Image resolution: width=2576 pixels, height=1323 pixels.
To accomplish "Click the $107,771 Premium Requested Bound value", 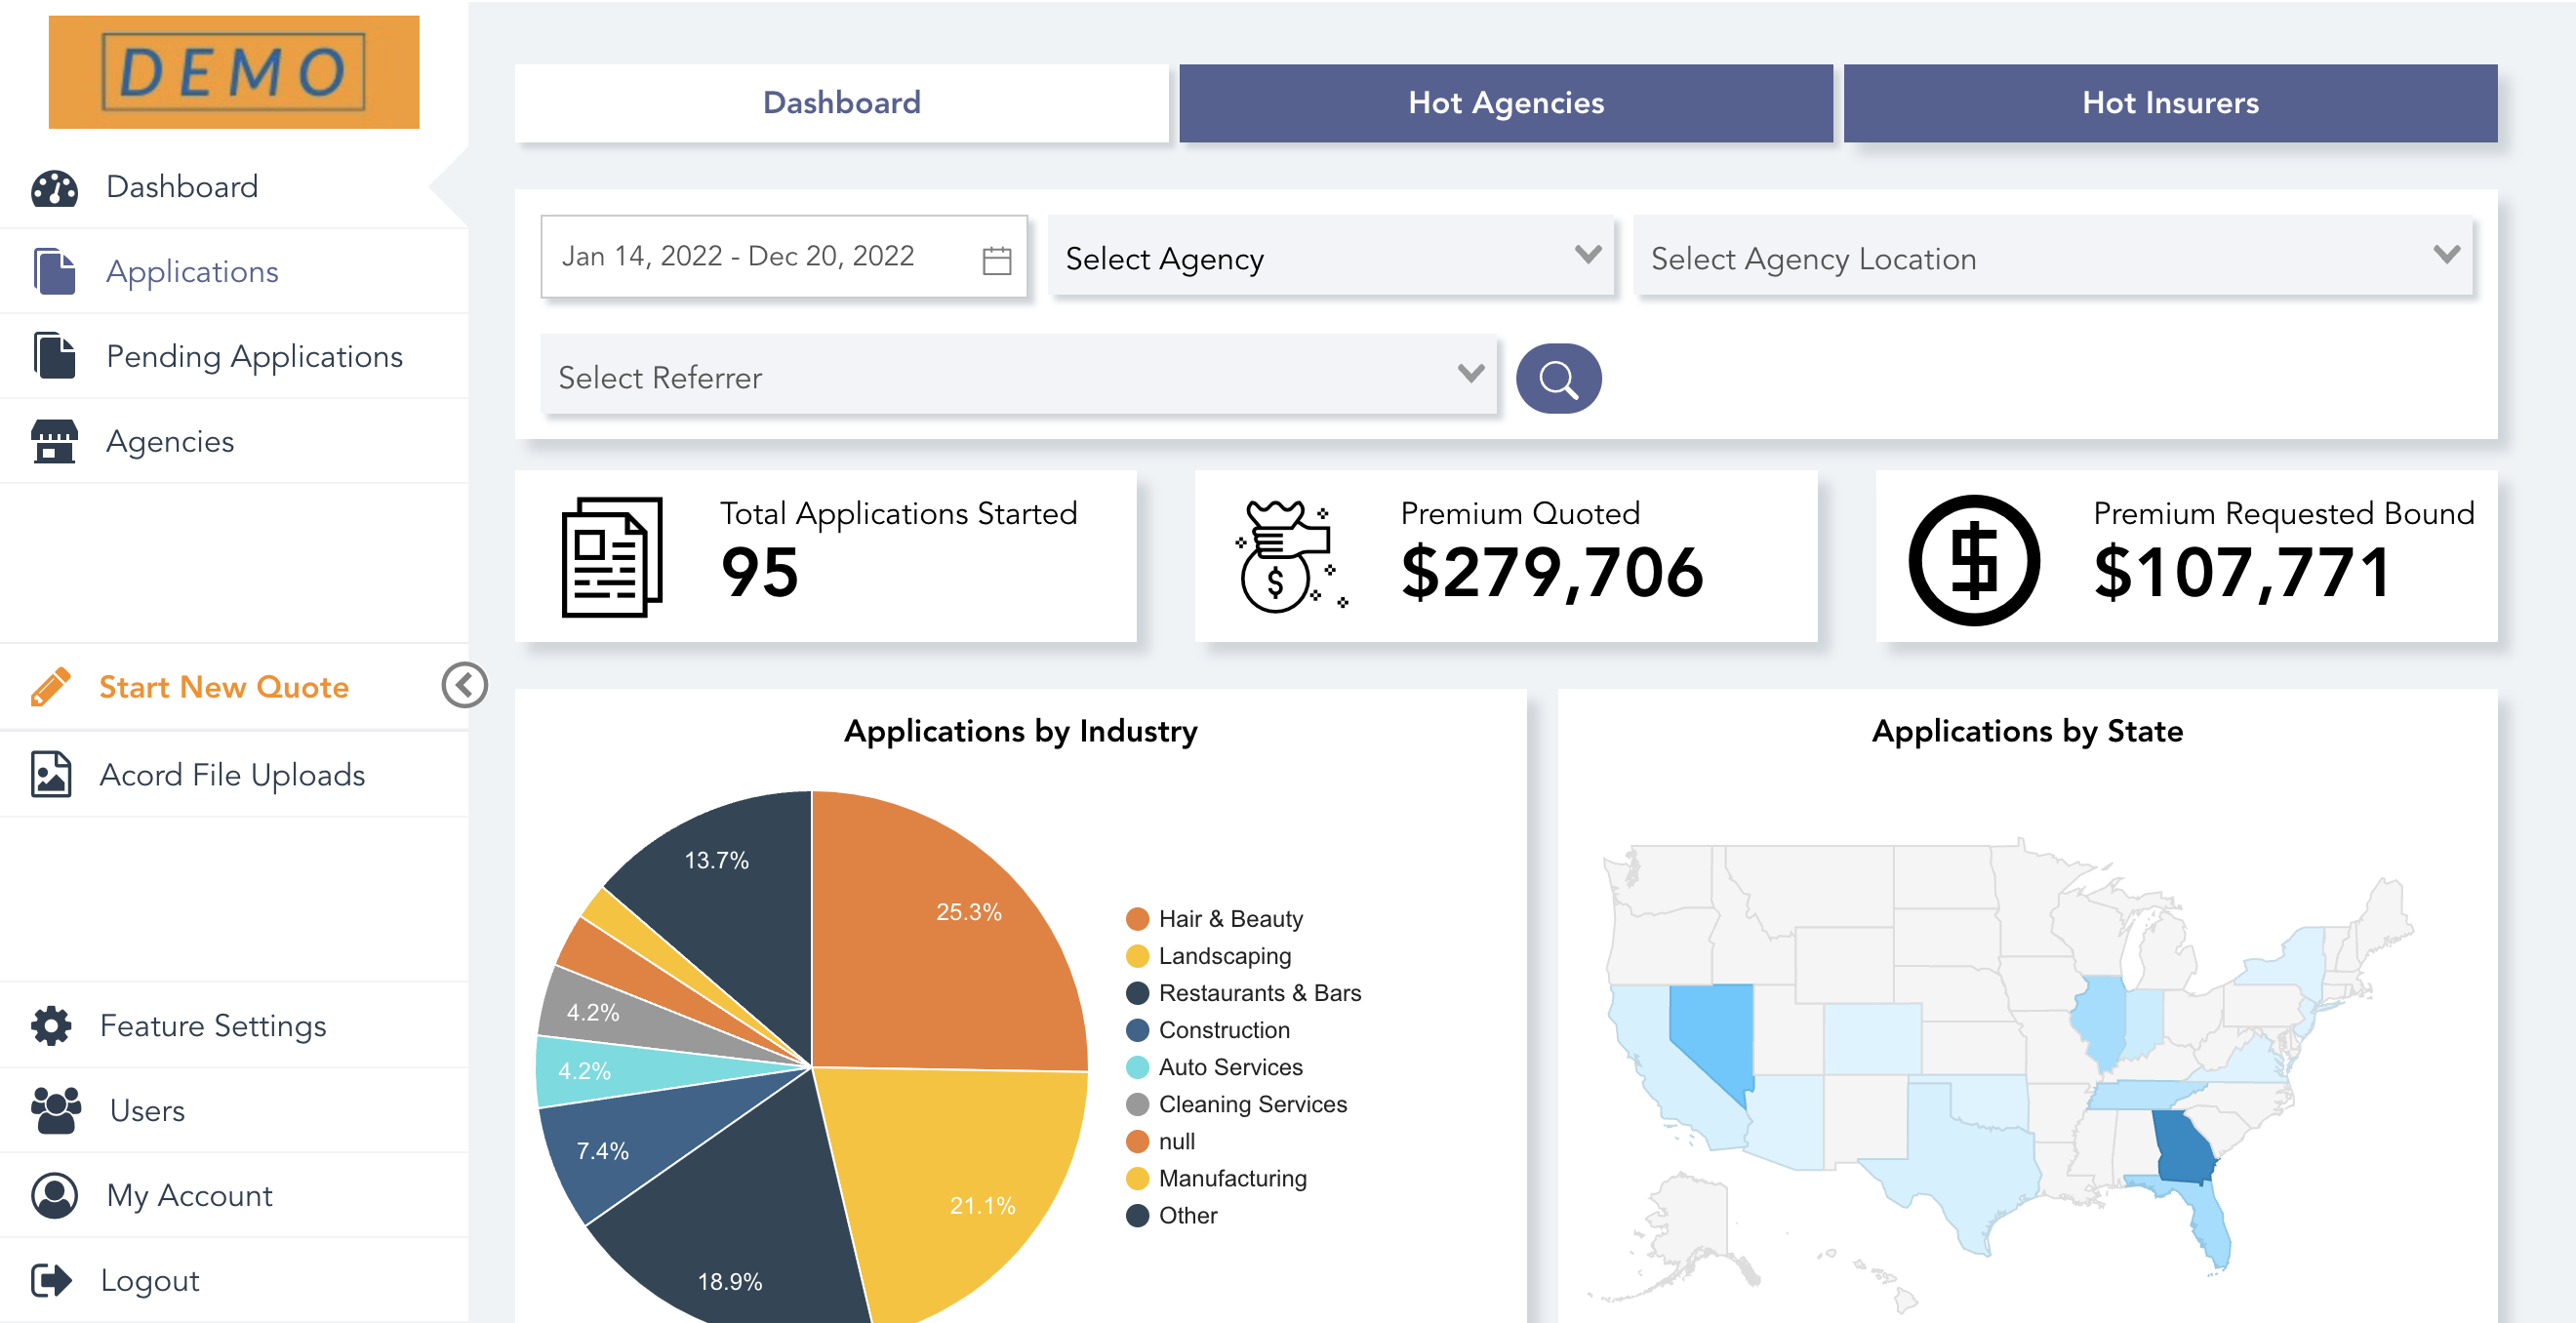I will (2241, 573).
